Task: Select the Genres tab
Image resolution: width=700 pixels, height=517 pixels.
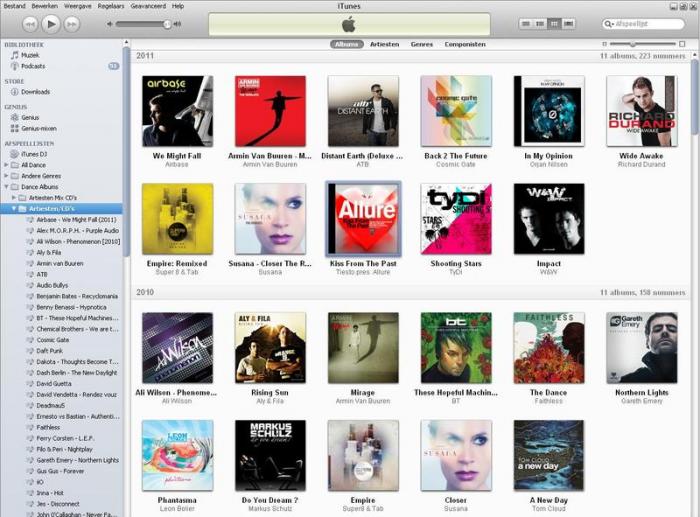Action: [421, 44]
